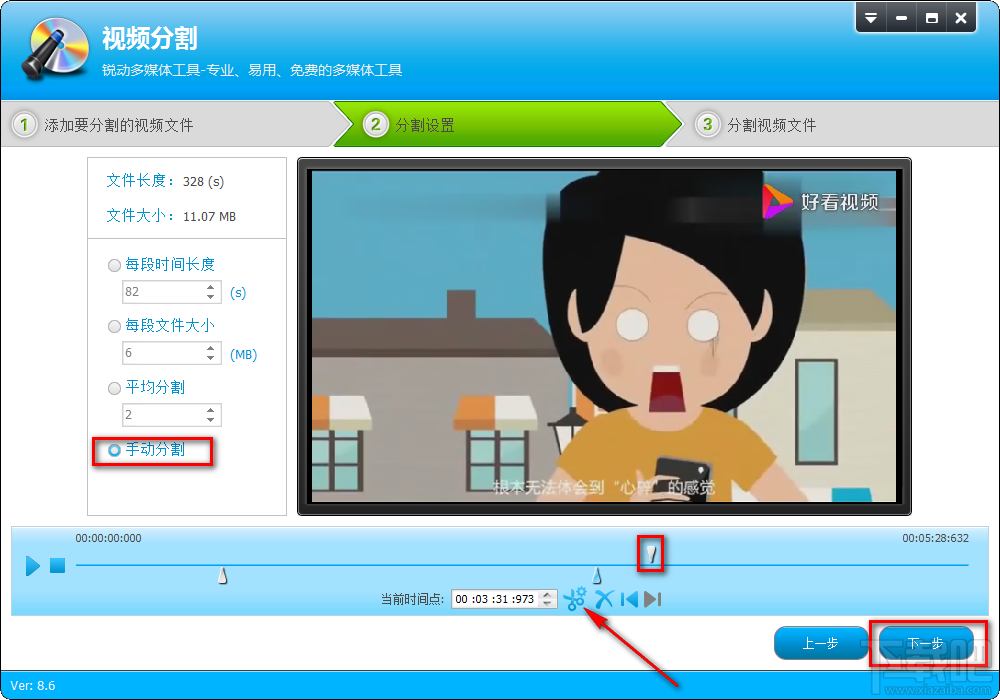
Task: Click the 文件长度 328 (s) text
Action: [165, 181]
